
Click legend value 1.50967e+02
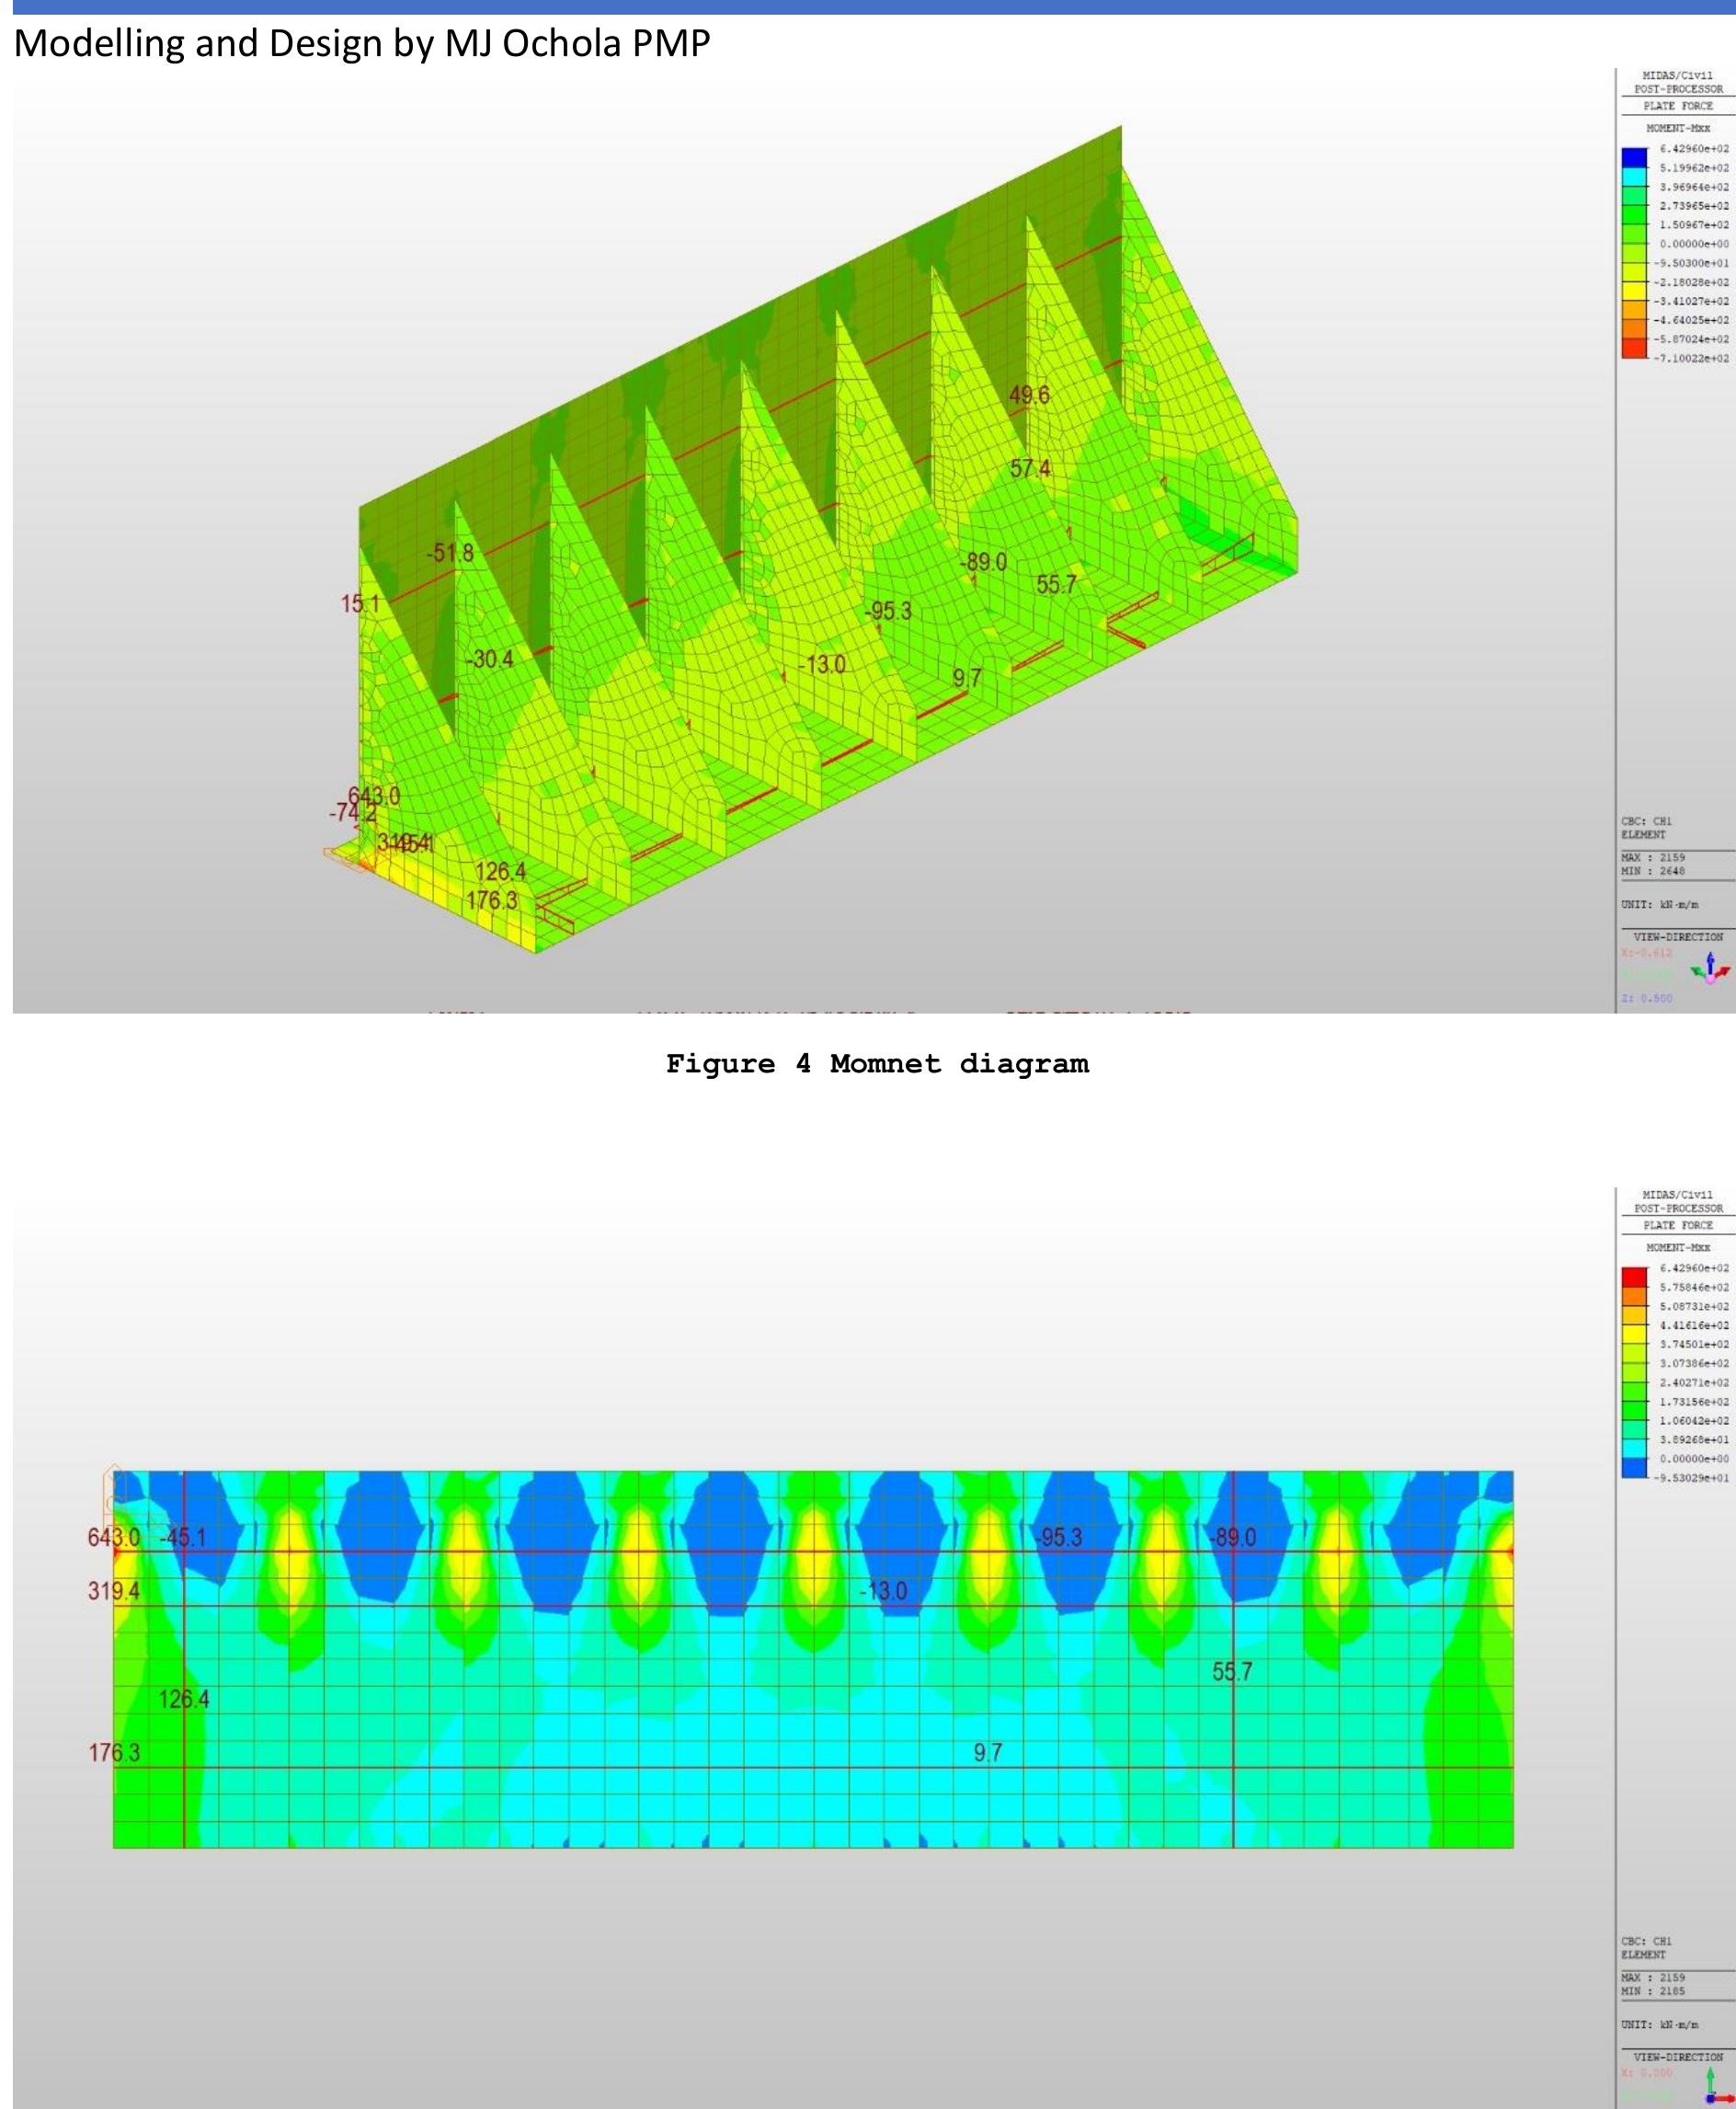(1694, 225)
